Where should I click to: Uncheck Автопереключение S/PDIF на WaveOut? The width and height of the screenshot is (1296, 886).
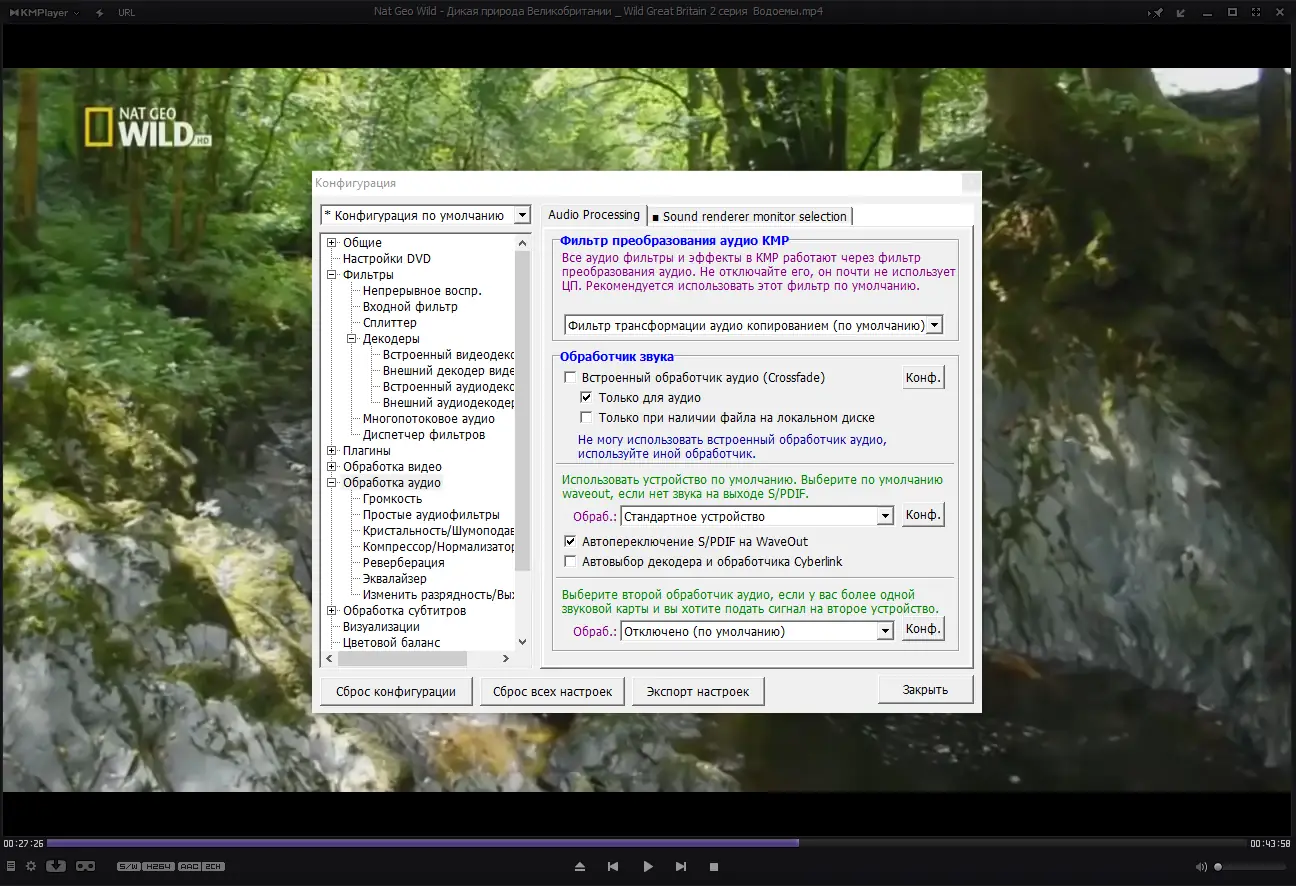click(x=570, y=542)
